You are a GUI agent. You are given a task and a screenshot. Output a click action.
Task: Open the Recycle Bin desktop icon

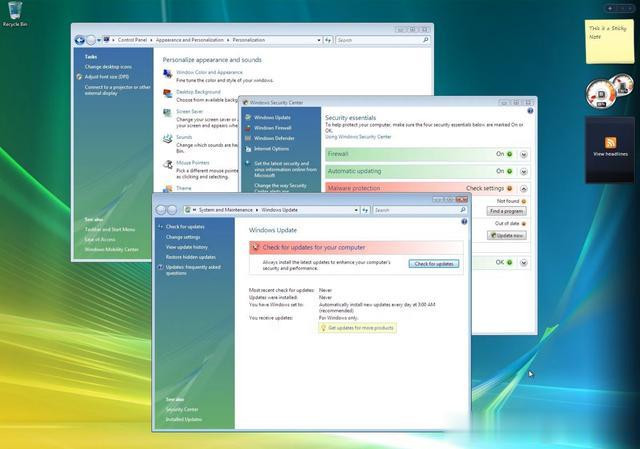pyautogui.click(x=15, y=13)
